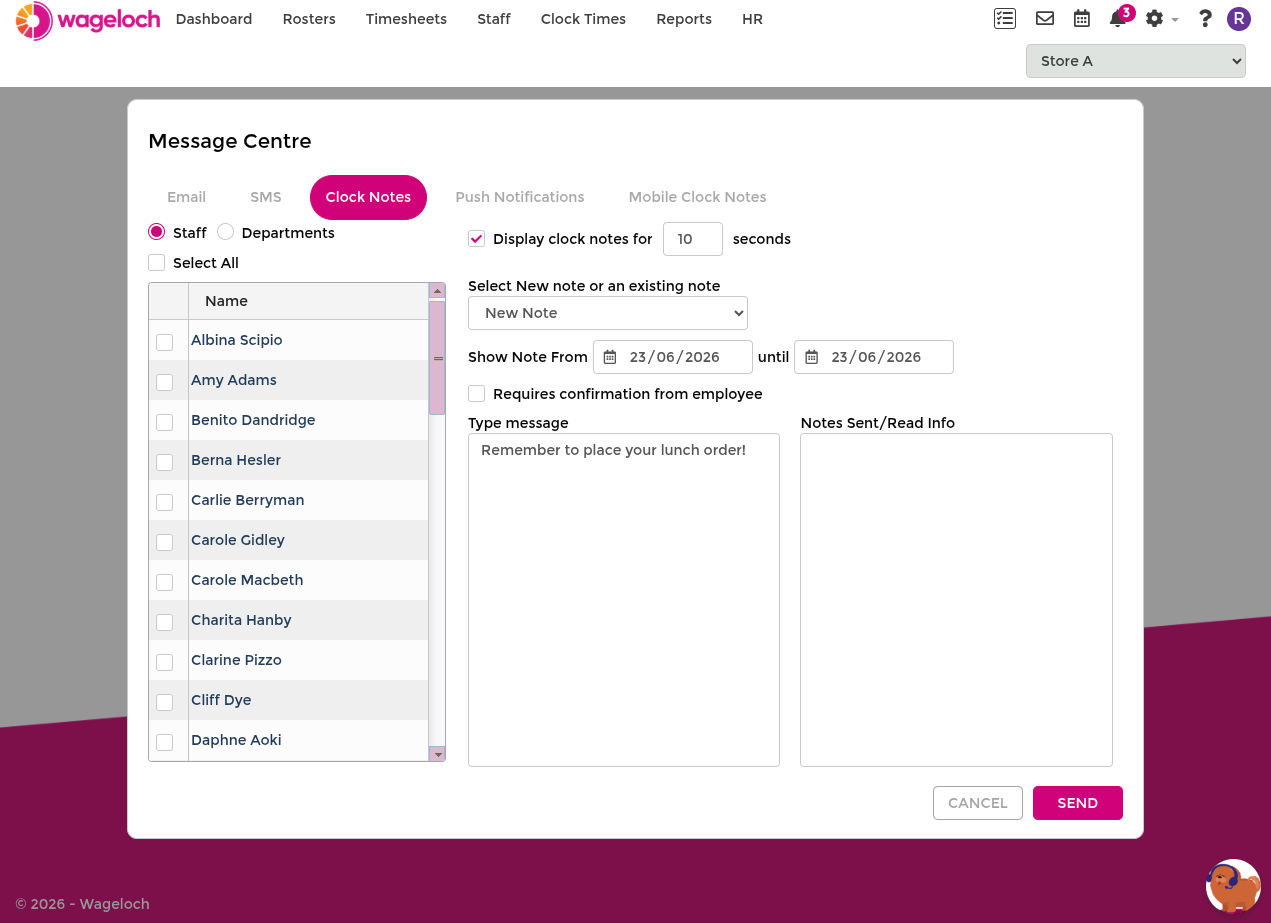Uncheck Display clock notes for checkbox

[476, 239]
